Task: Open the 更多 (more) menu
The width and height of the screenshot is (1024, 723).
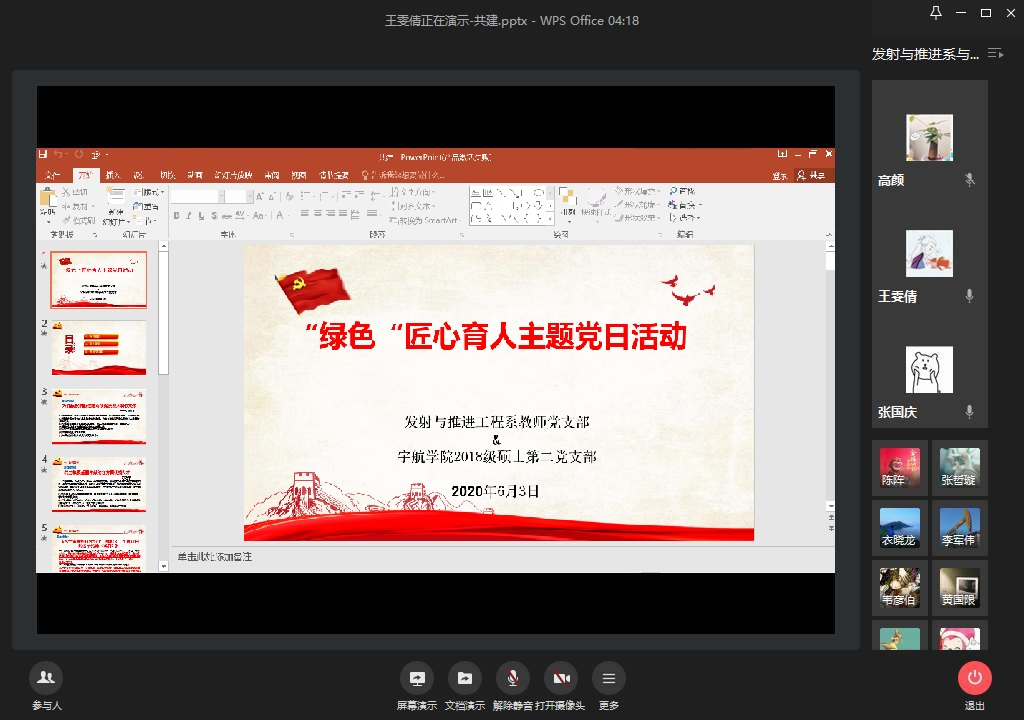Action: (608, 678)
